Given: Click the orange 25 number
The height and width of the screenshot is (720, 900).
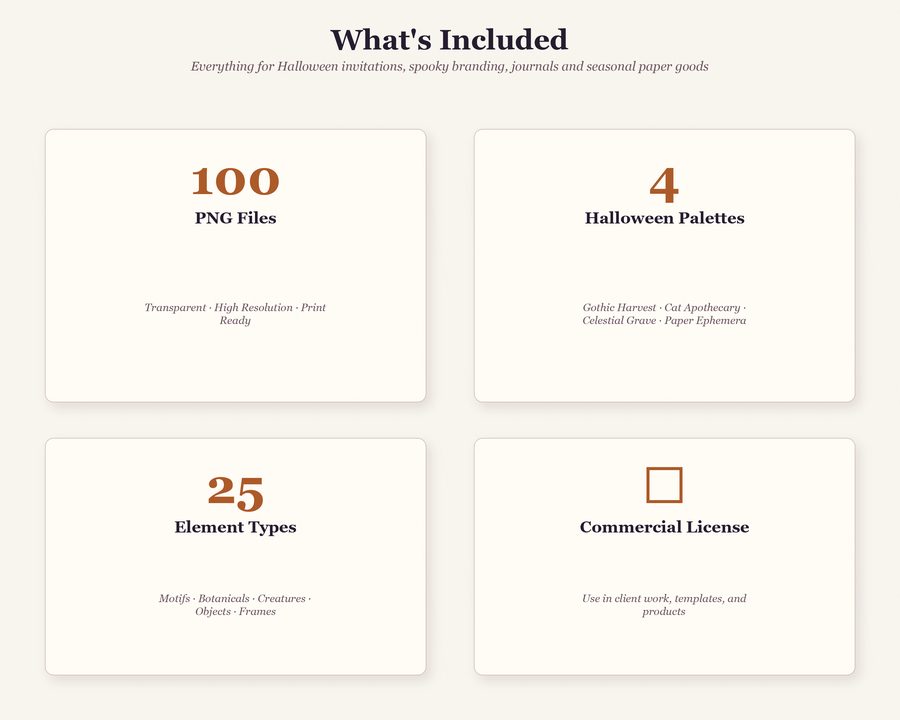Looking at the screenshot, I should coord(235,493).
